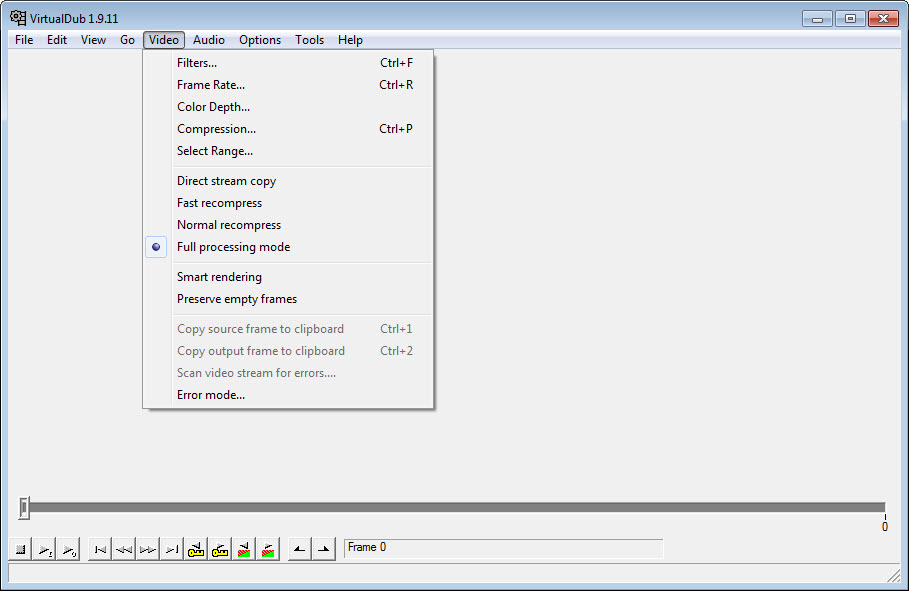
Task: Click the Stop playback button
Action: (20, 549)
